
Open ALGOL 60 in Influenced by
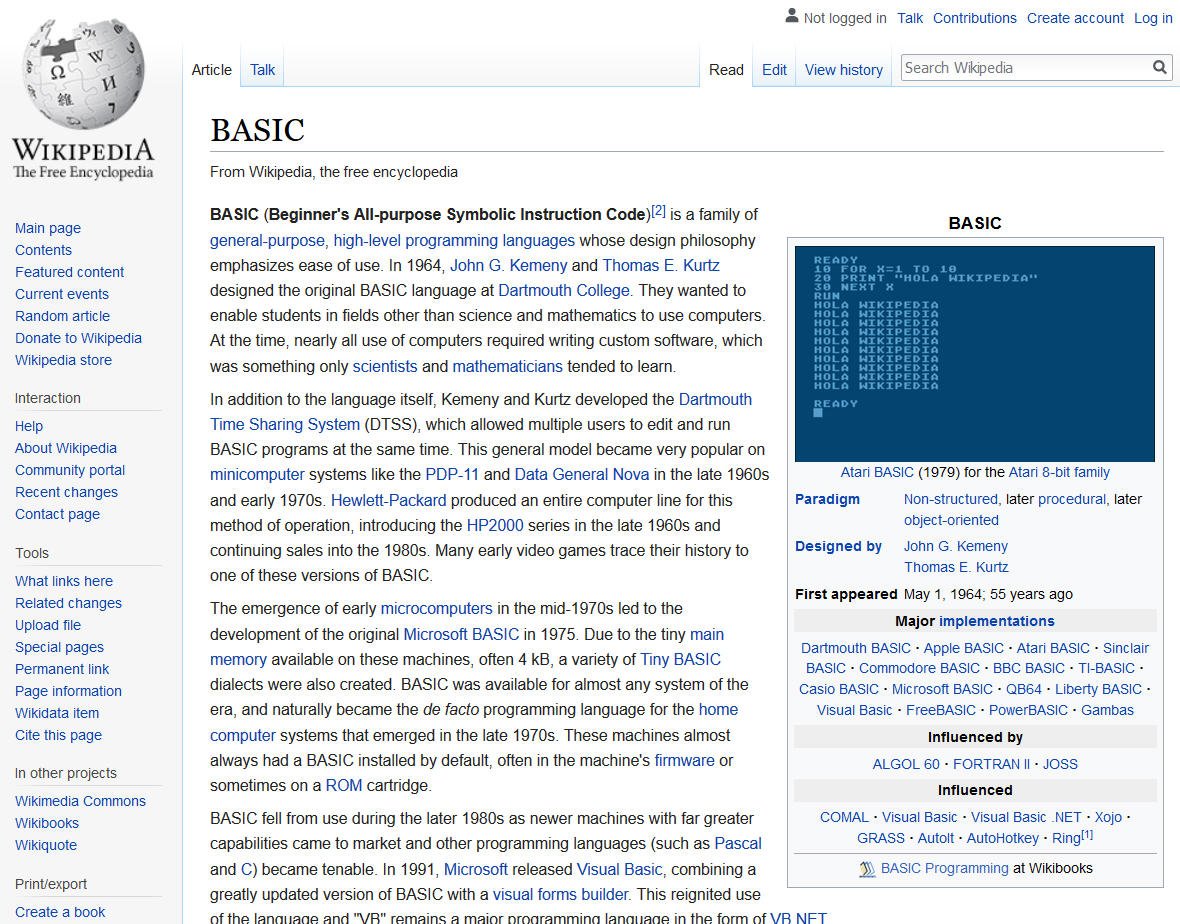click(906, 764)
